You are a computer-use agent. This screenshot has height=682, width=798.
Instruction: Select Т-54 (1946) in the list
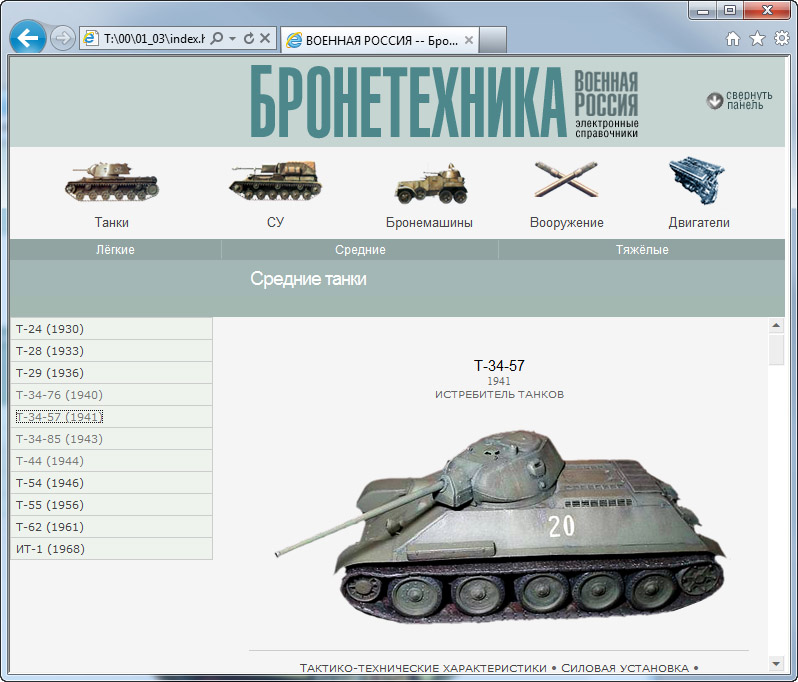pos(111,482)
